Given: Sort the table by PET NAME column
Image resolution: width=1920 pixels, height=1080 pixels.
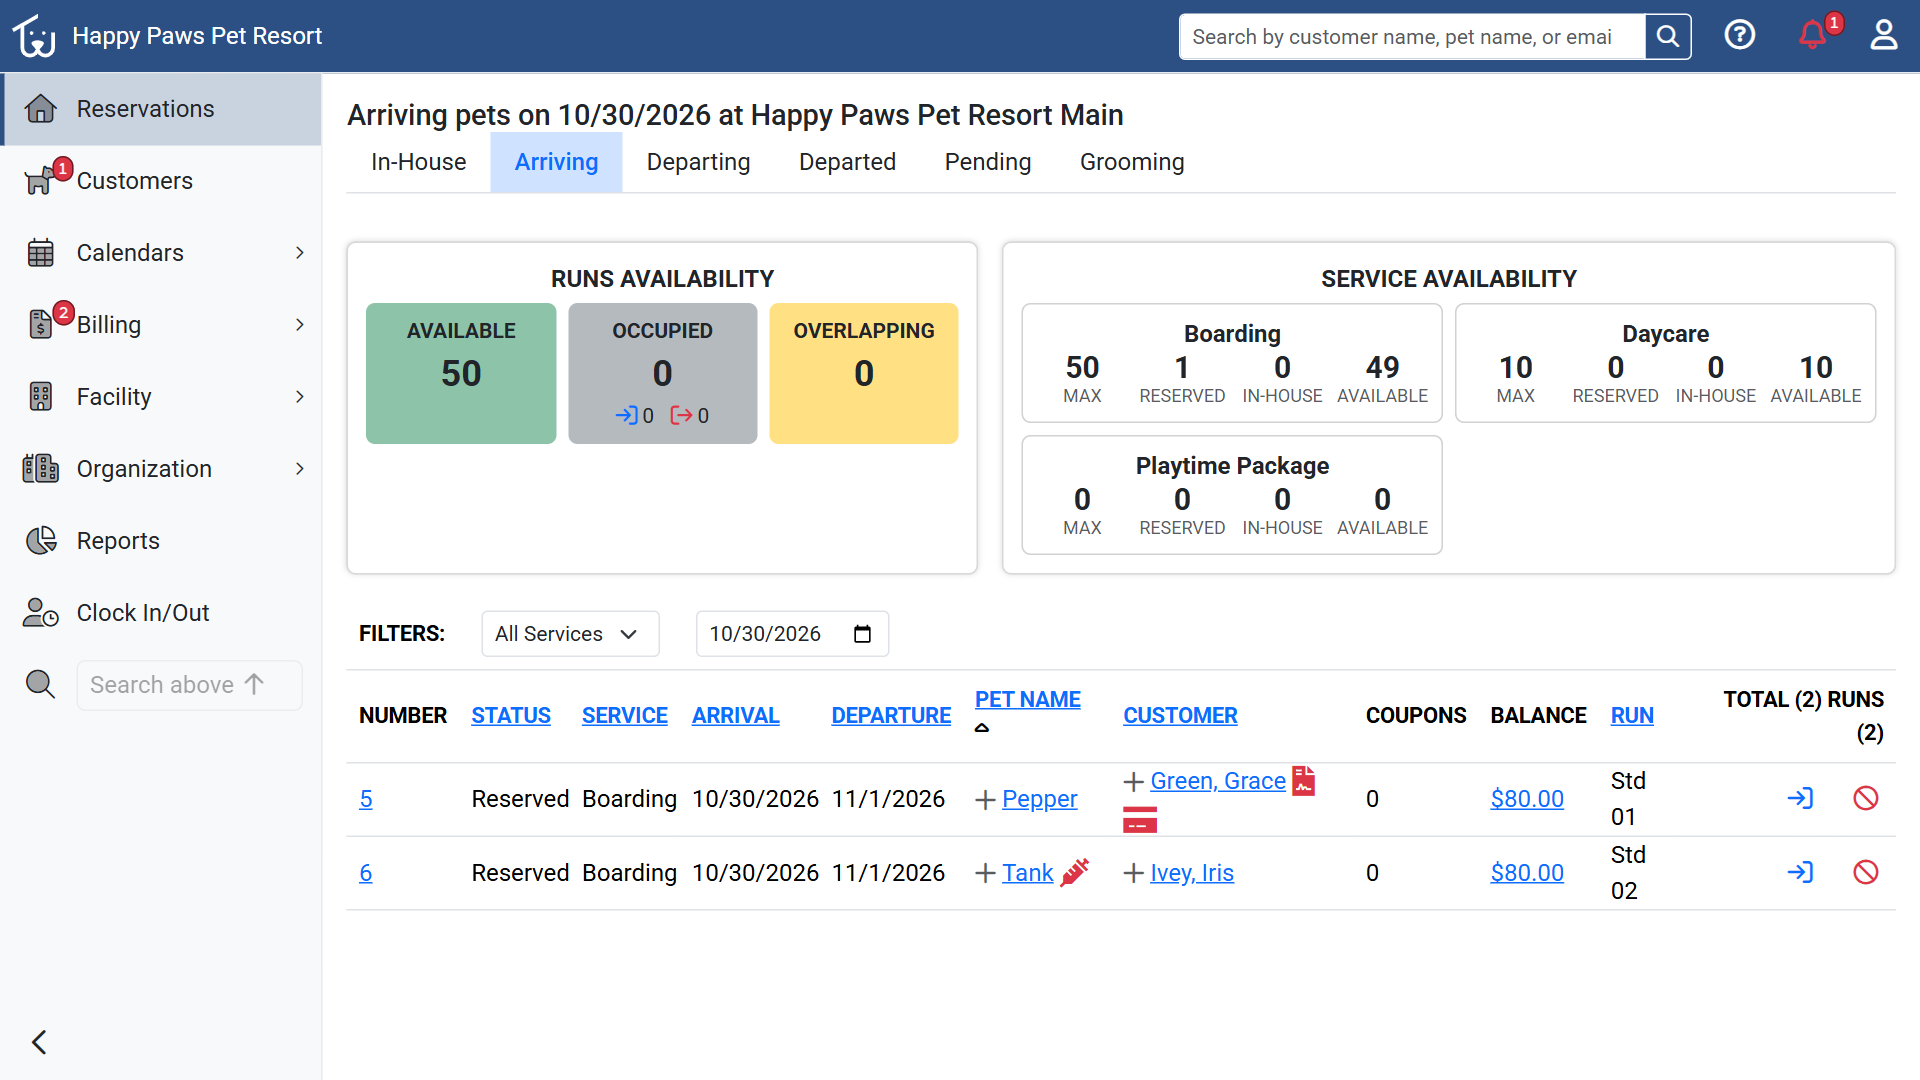Looking at the screenshot, I should click(x=1027, y=700).
